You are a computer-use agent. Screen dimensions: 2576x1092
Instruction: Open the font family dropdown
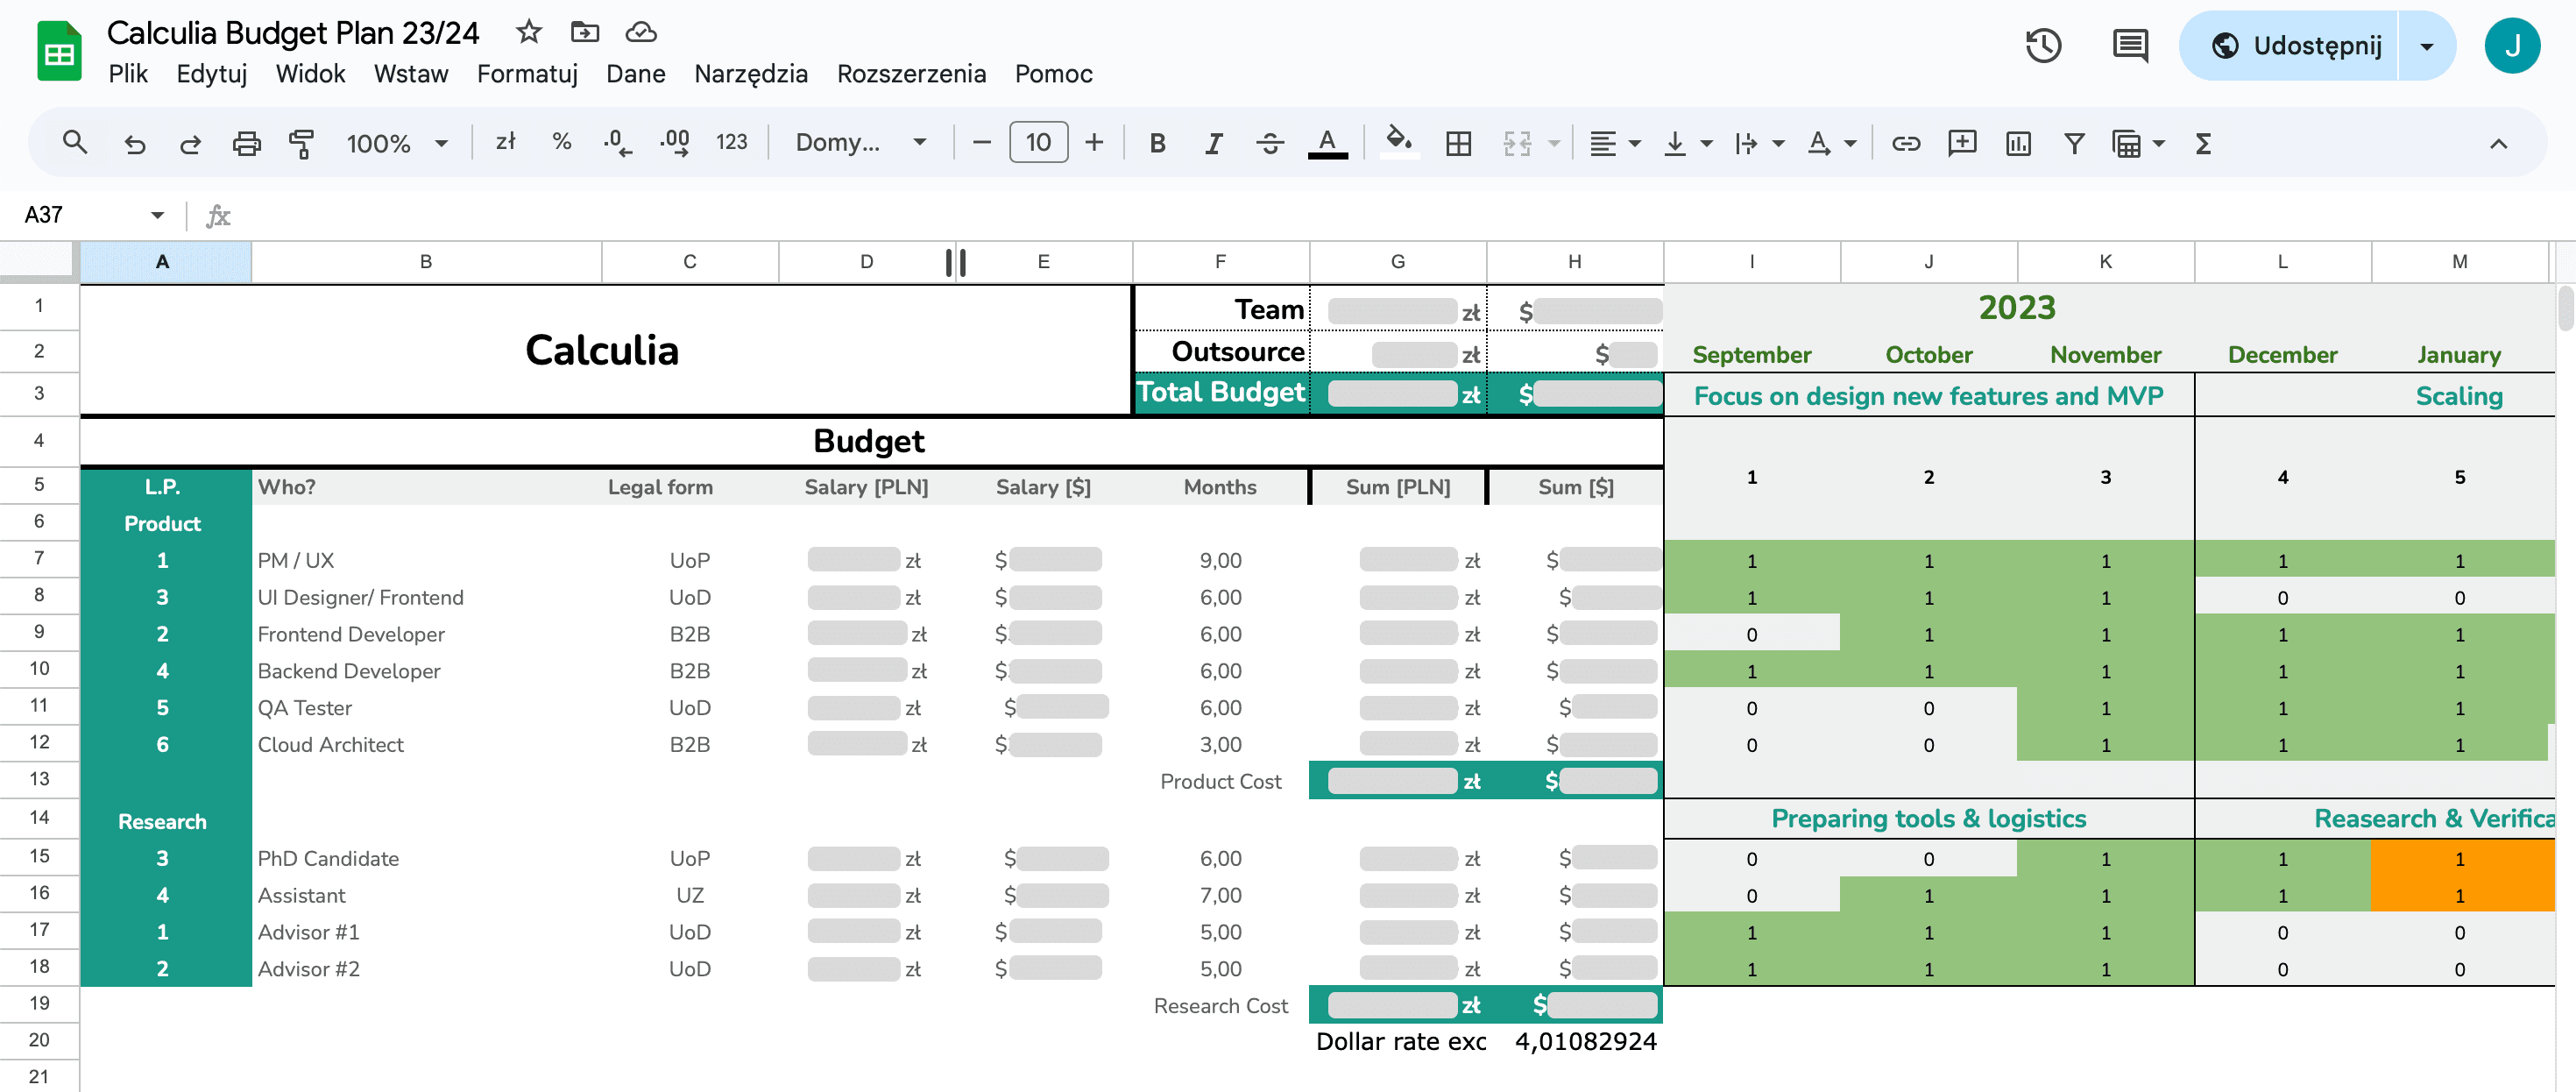click(861, 143)
